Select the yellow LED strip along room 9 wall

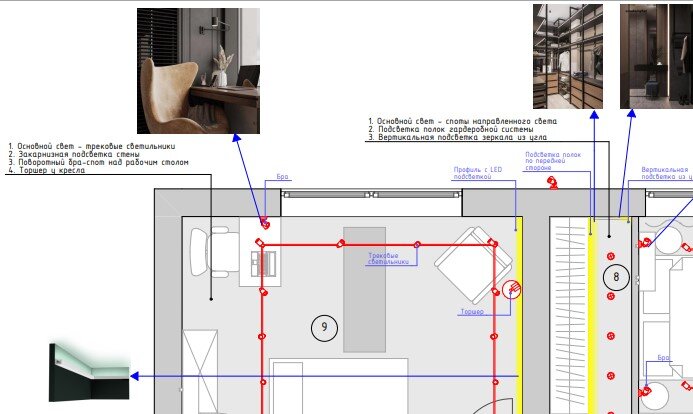click(519, 315)
